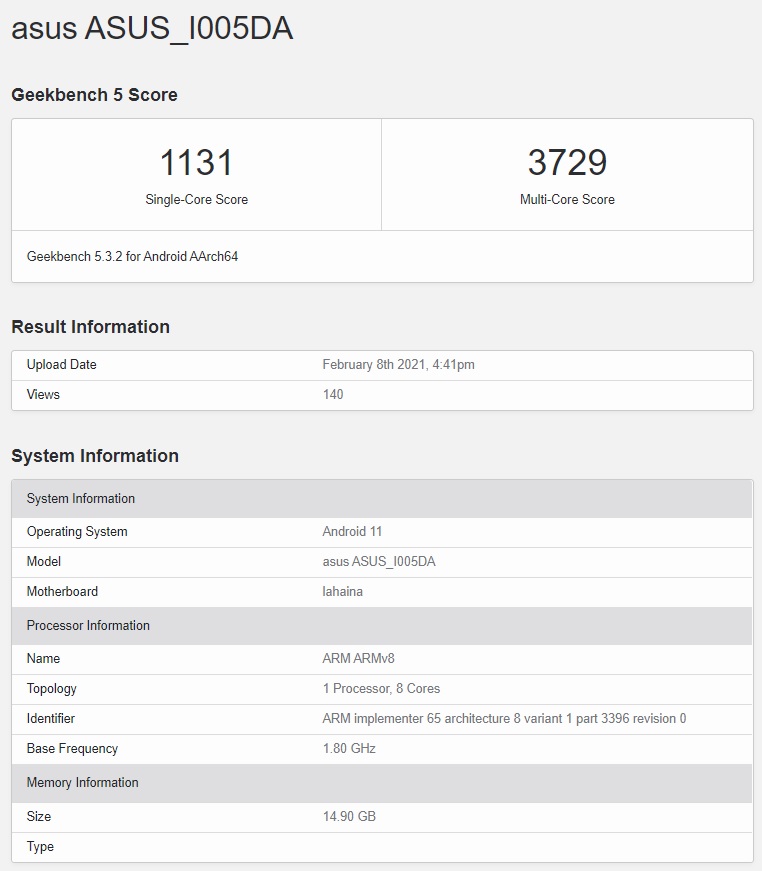The image size is (762, 871).
Task: Click the processor name ARM ARMv8
Action: [359, 659]
